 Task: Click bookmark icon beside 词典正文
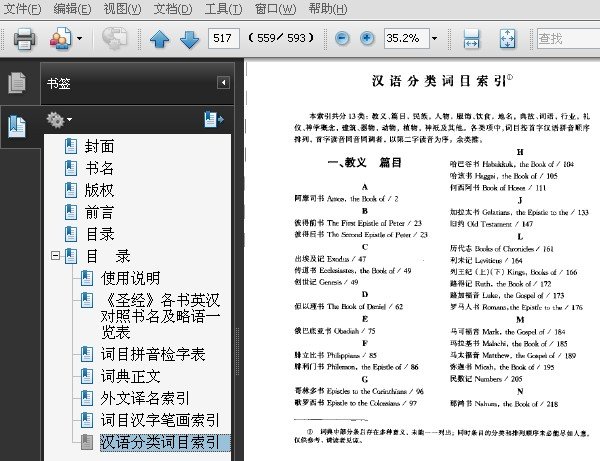[x=86, y=376]
